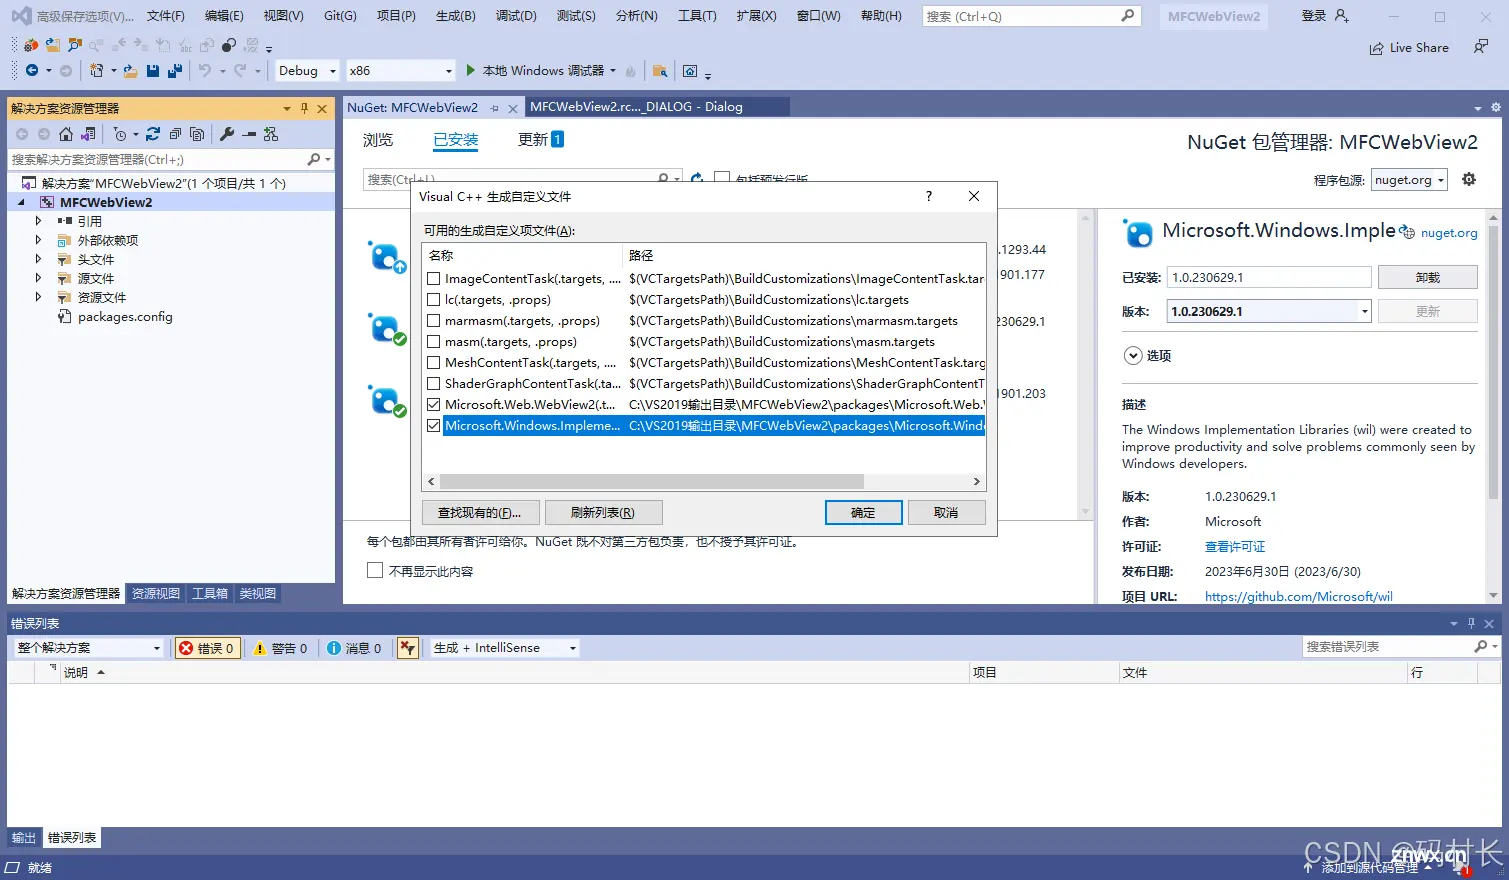Switch to the 浏览 tab in NuGet

click(378, 140)
